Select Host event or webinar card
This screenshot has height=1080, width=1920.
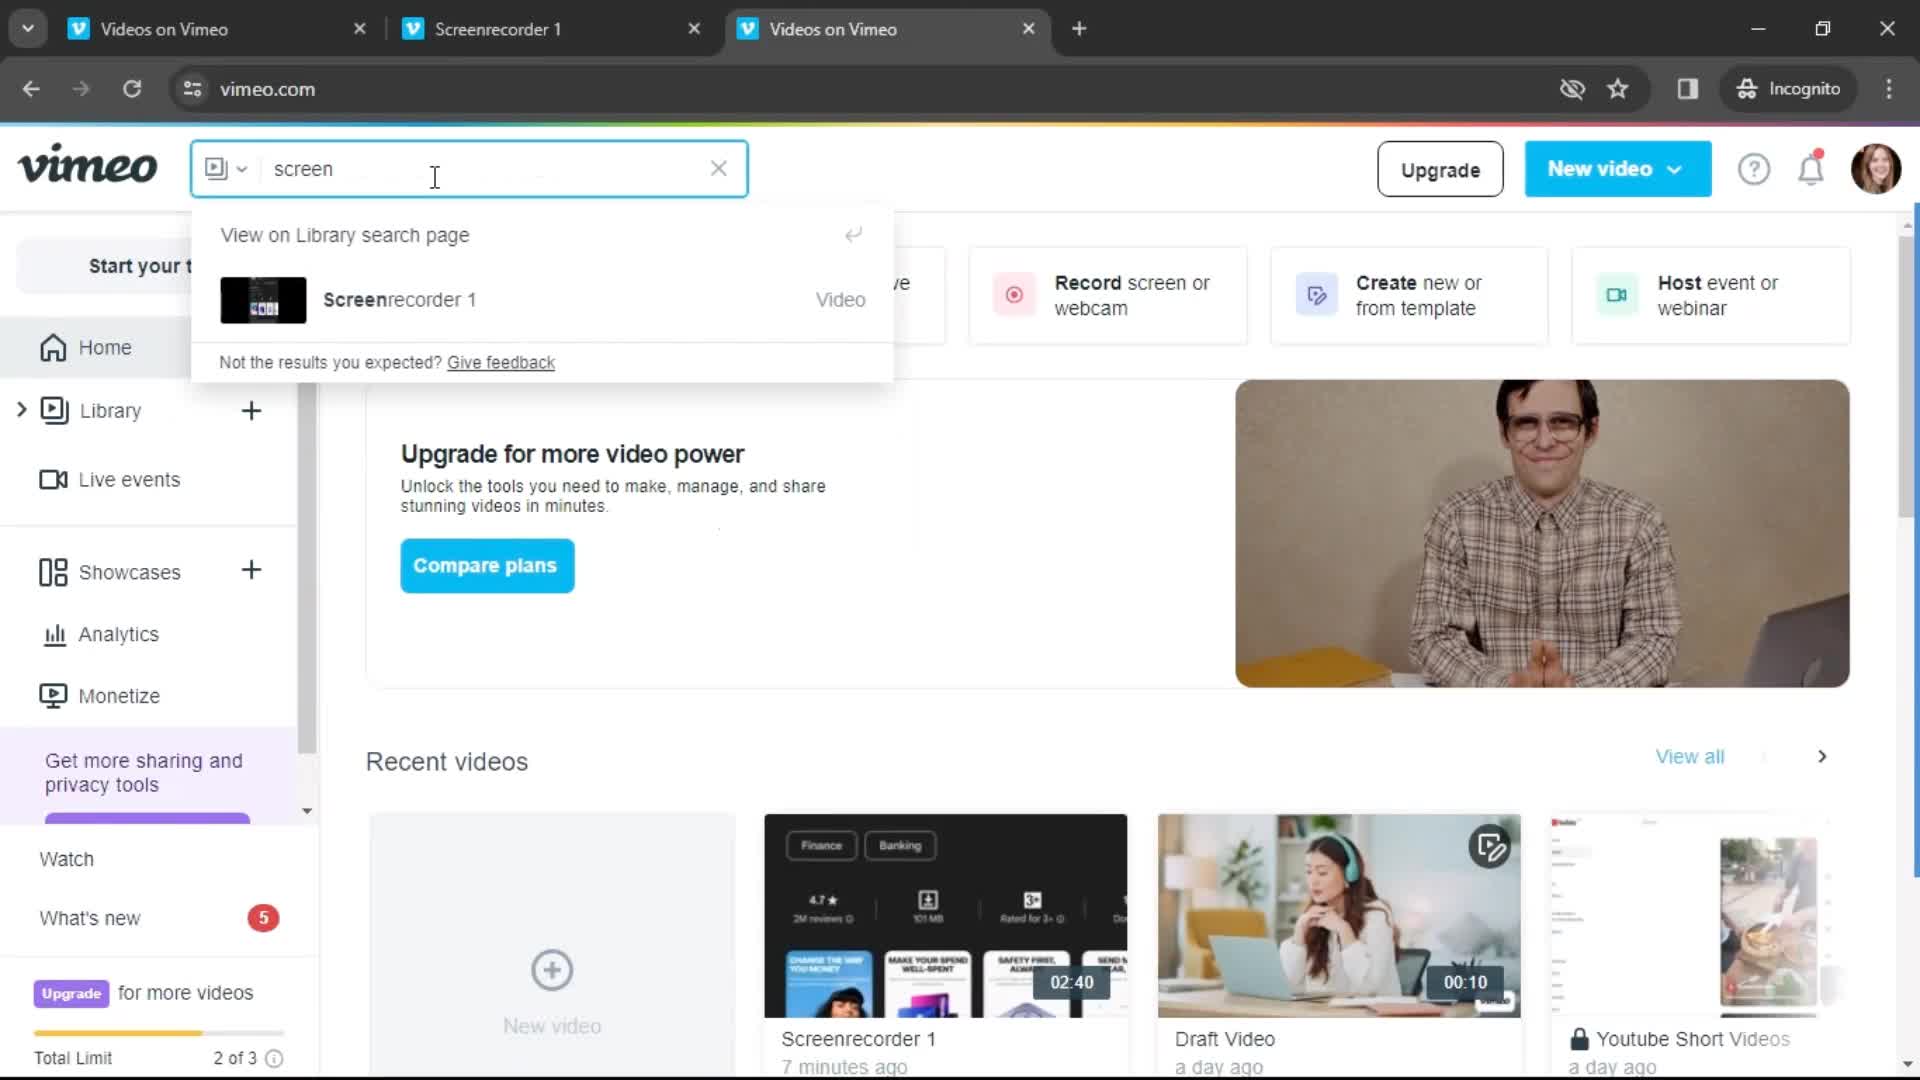pos(1711,295)
